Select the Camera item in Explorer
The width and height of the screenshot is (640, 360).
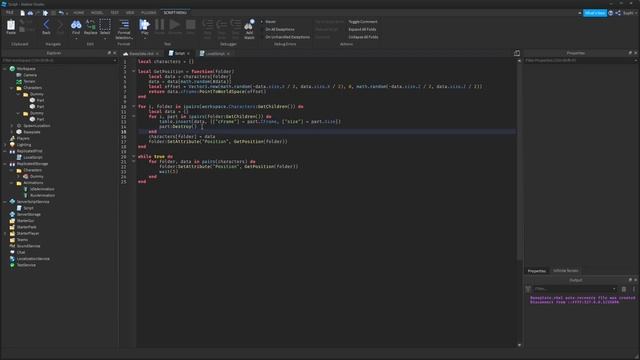click(x=30, y=75)
